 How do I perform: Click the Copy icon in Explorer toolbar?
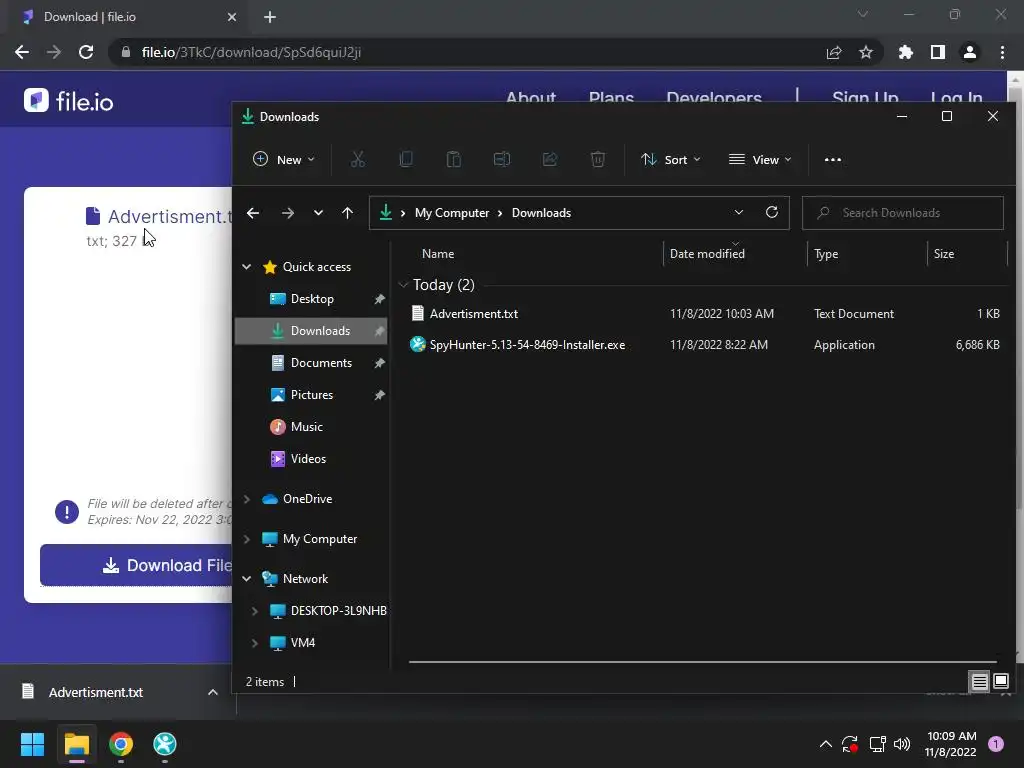(x=406, y=159)
